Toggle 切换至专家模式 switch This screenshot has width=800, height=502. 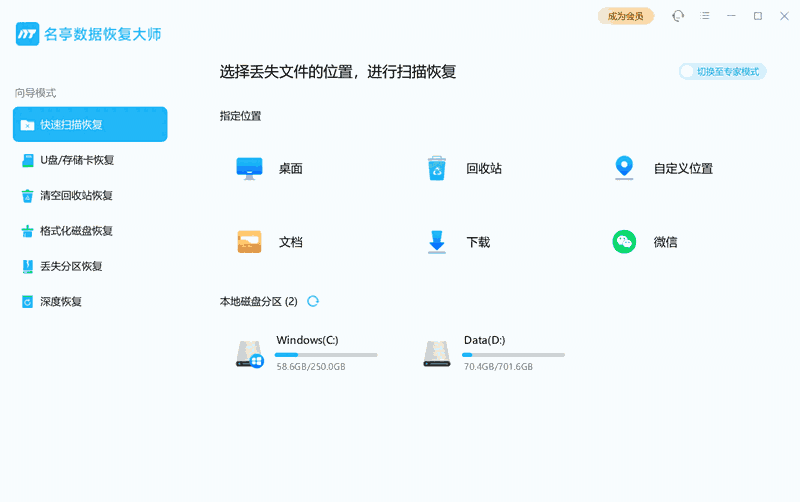coord(722,71)
